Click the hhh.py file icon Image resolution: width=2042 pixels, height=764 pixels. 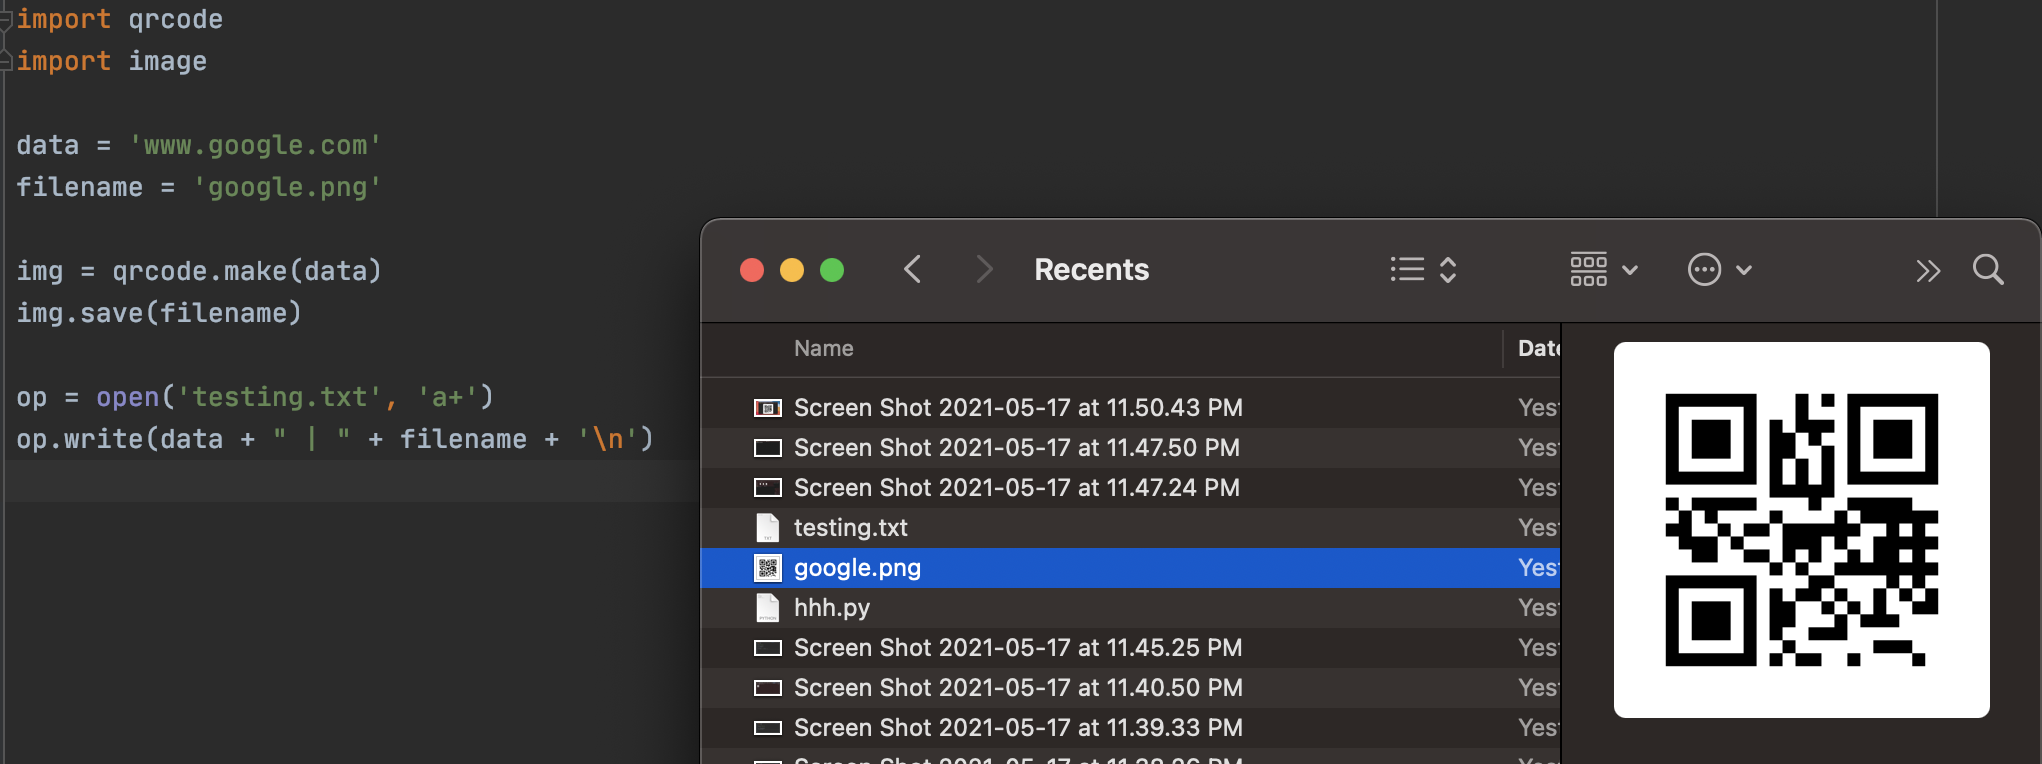767,608
